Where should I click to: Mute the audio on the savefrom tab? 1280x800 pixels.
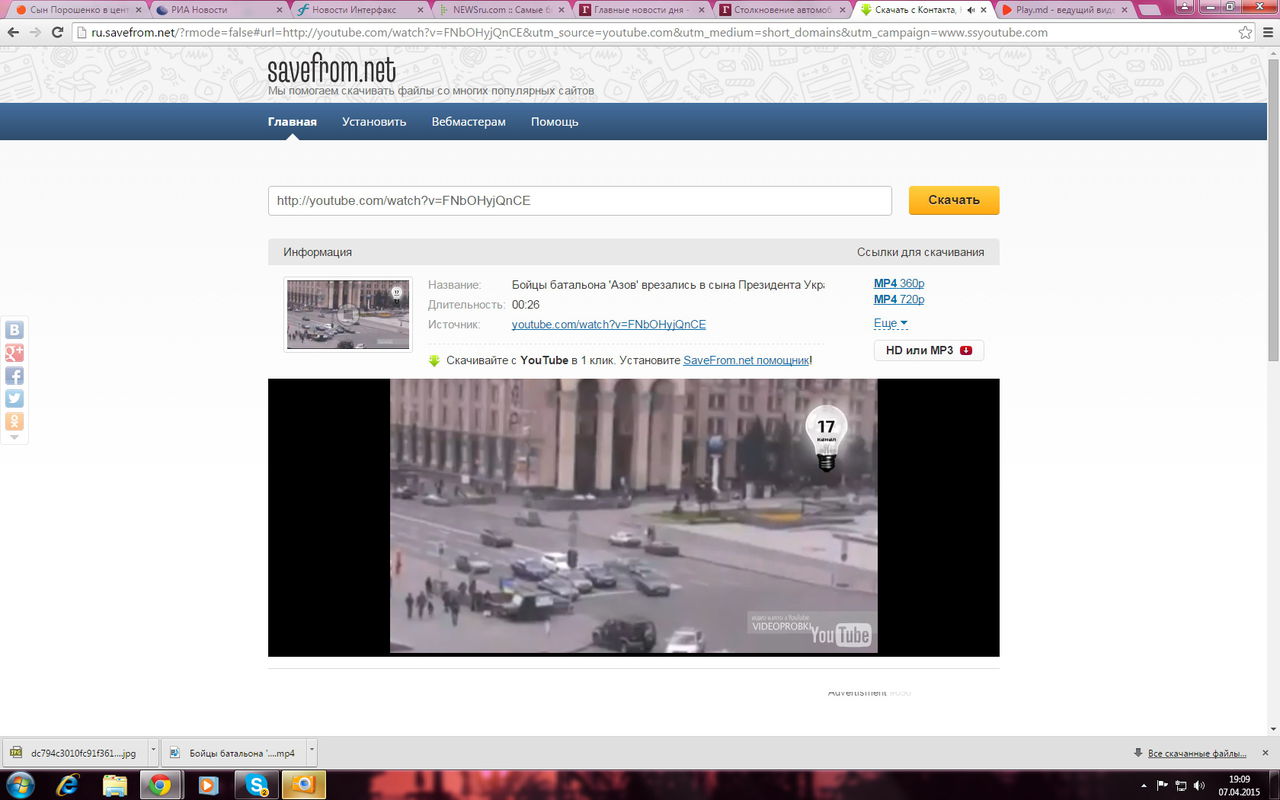point(970,10)
